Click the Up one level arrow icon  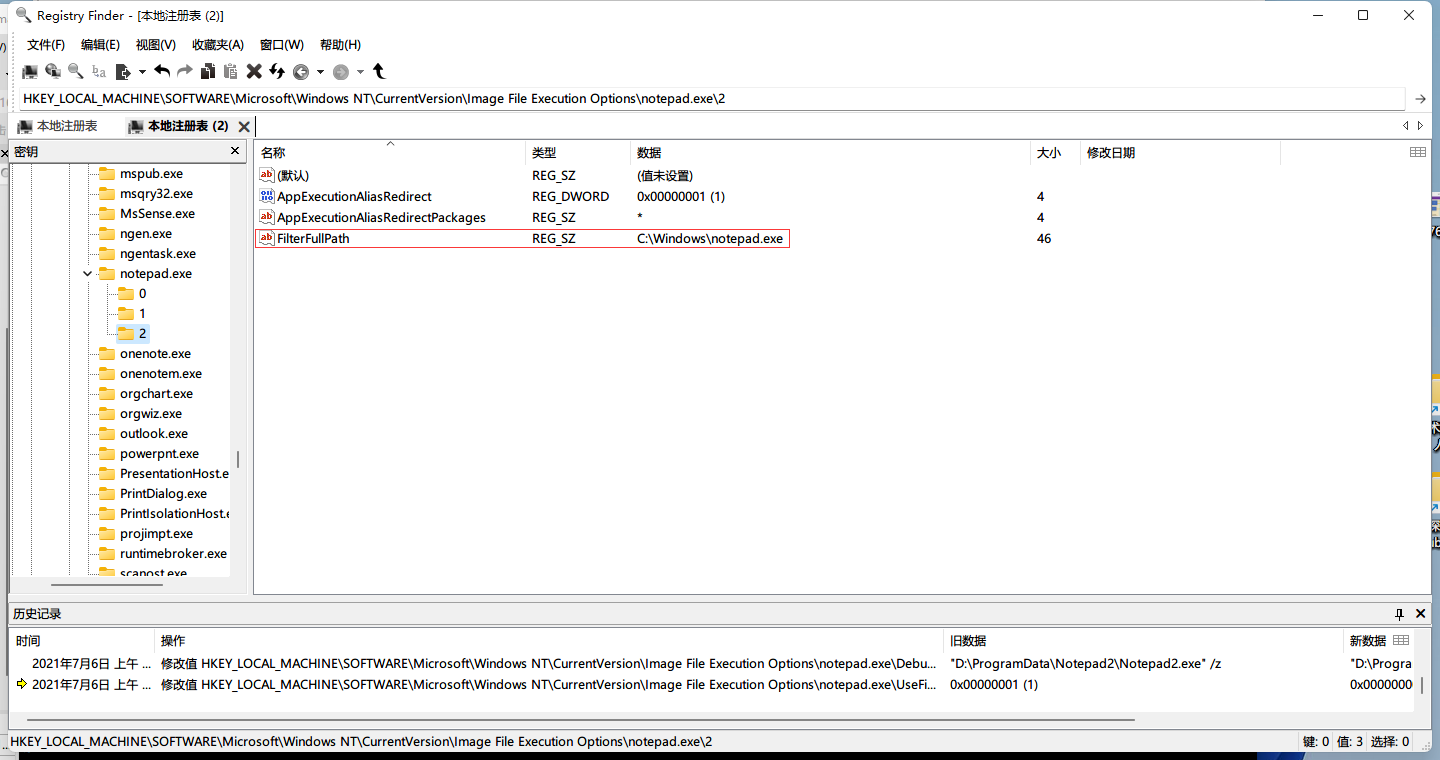coord(379,71)
